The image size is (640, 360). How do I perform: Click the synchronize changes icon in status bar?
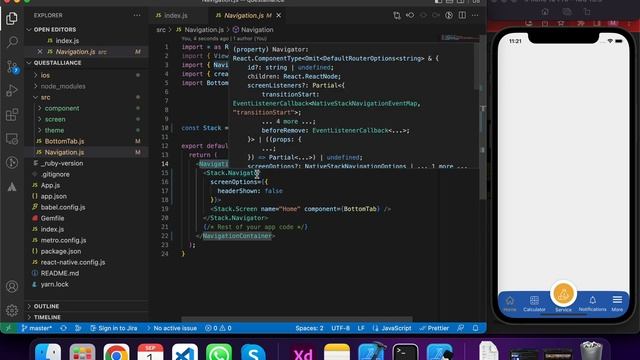[63, 328]
